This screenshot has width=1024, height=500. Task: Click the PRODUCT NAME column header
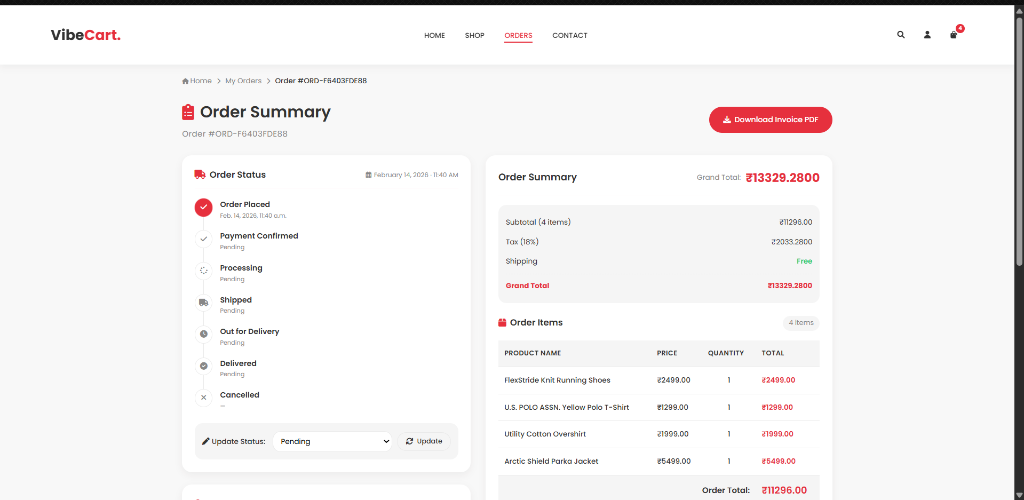point(532,353)
